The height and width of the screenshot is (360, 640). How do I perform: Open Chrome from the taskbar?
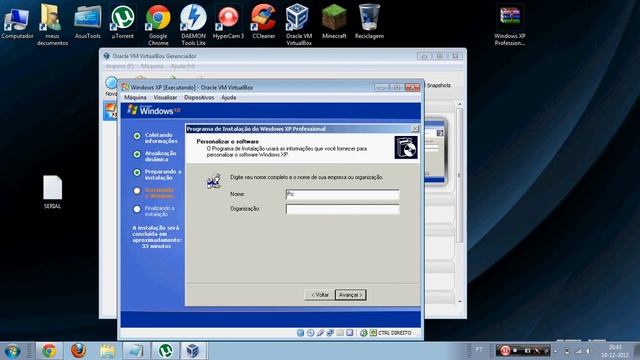[x=49, y=351]
